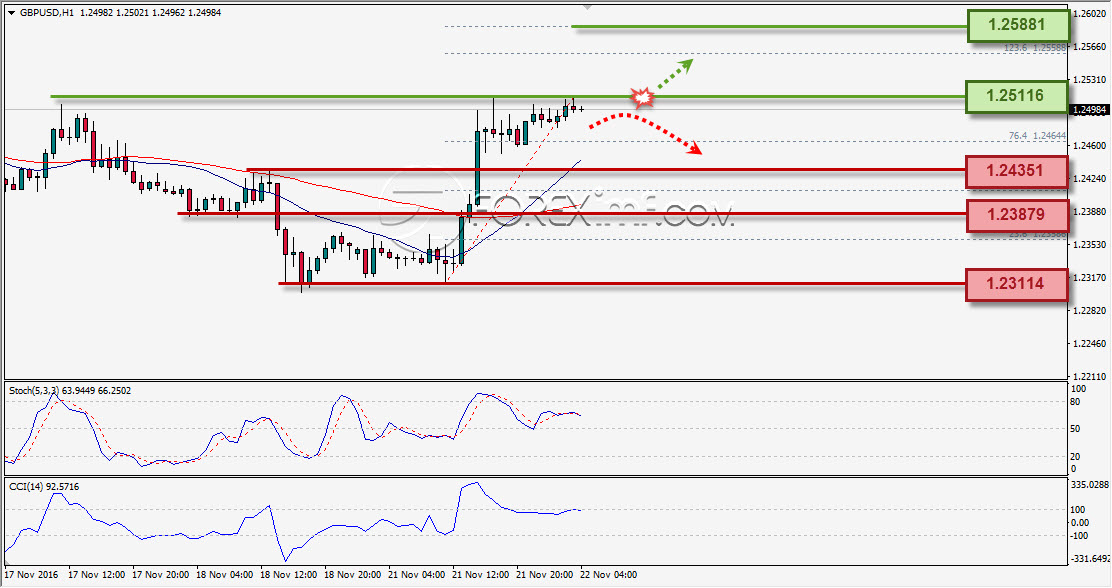The width and height of the screenshot is (1112, 588).
Task: Click the 17 Nov 20:00 time label
Action: pyautogui.click(x=161, y=575)
